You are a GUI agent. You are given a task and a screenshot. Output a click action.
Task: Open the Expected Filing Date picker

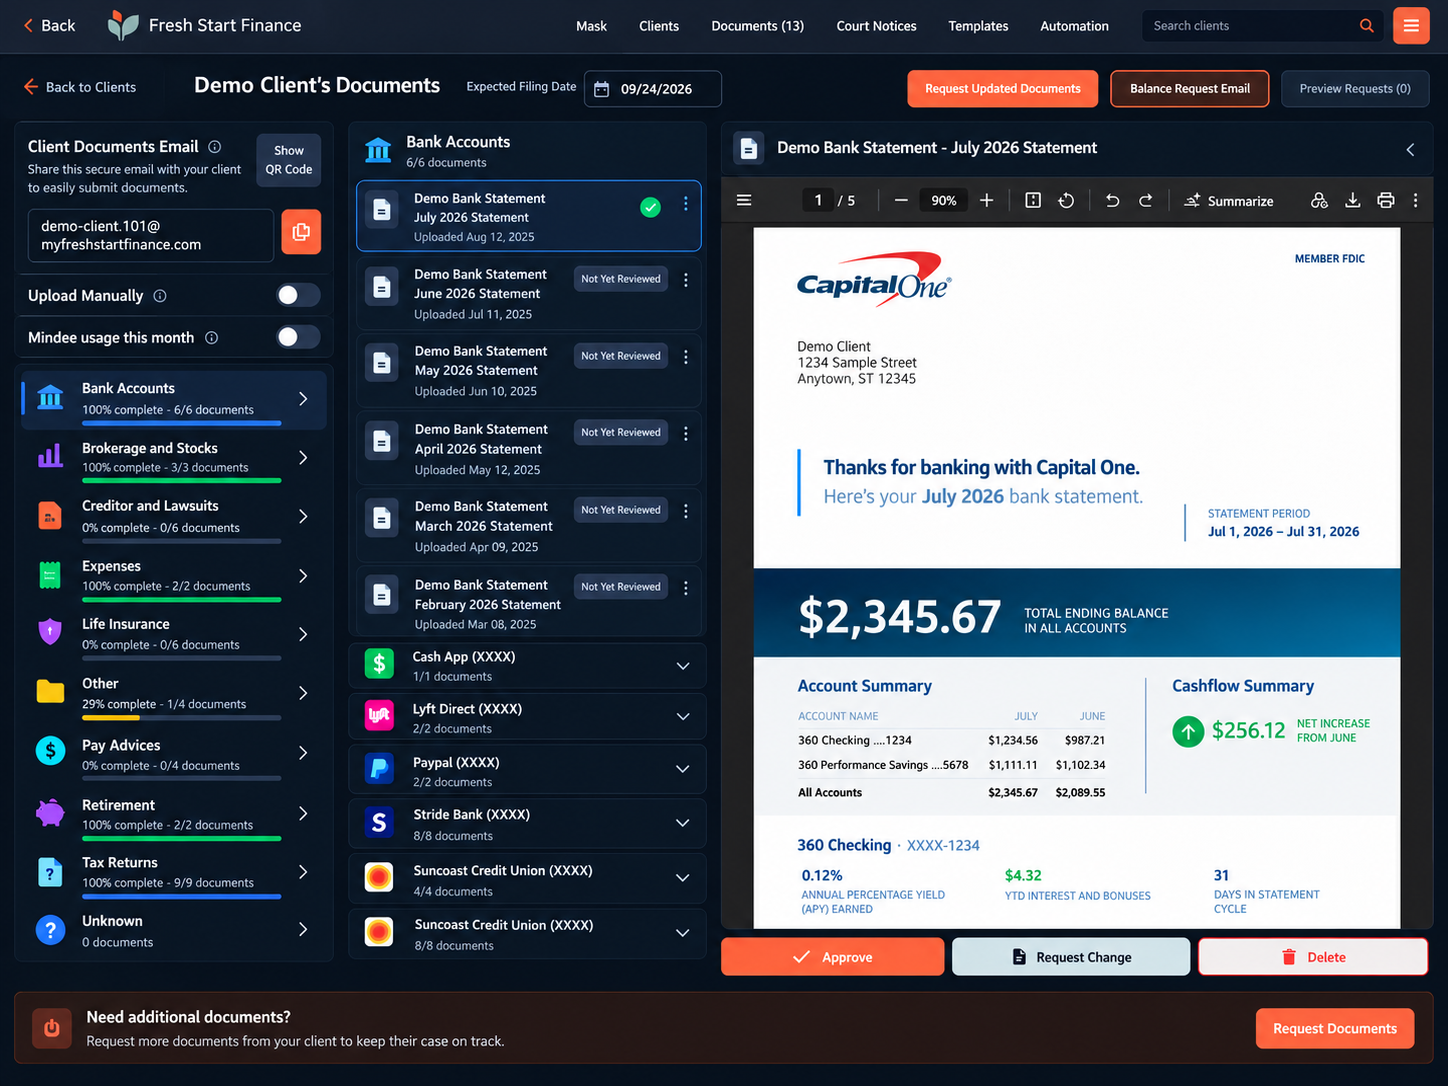point(653,89)
